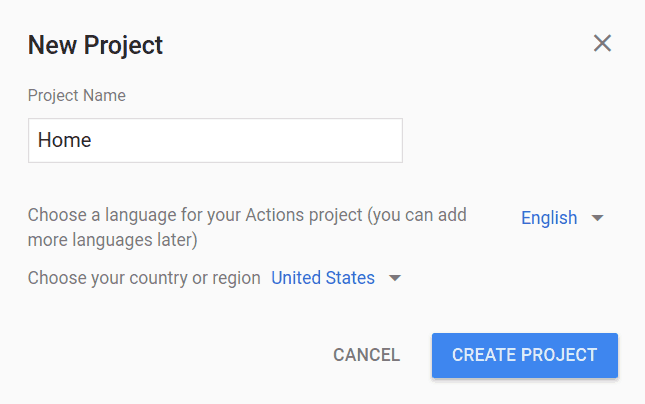This screenshot has width=645, height=404.
Task: Click the country dropdown arrow
Action: (395, 279)
